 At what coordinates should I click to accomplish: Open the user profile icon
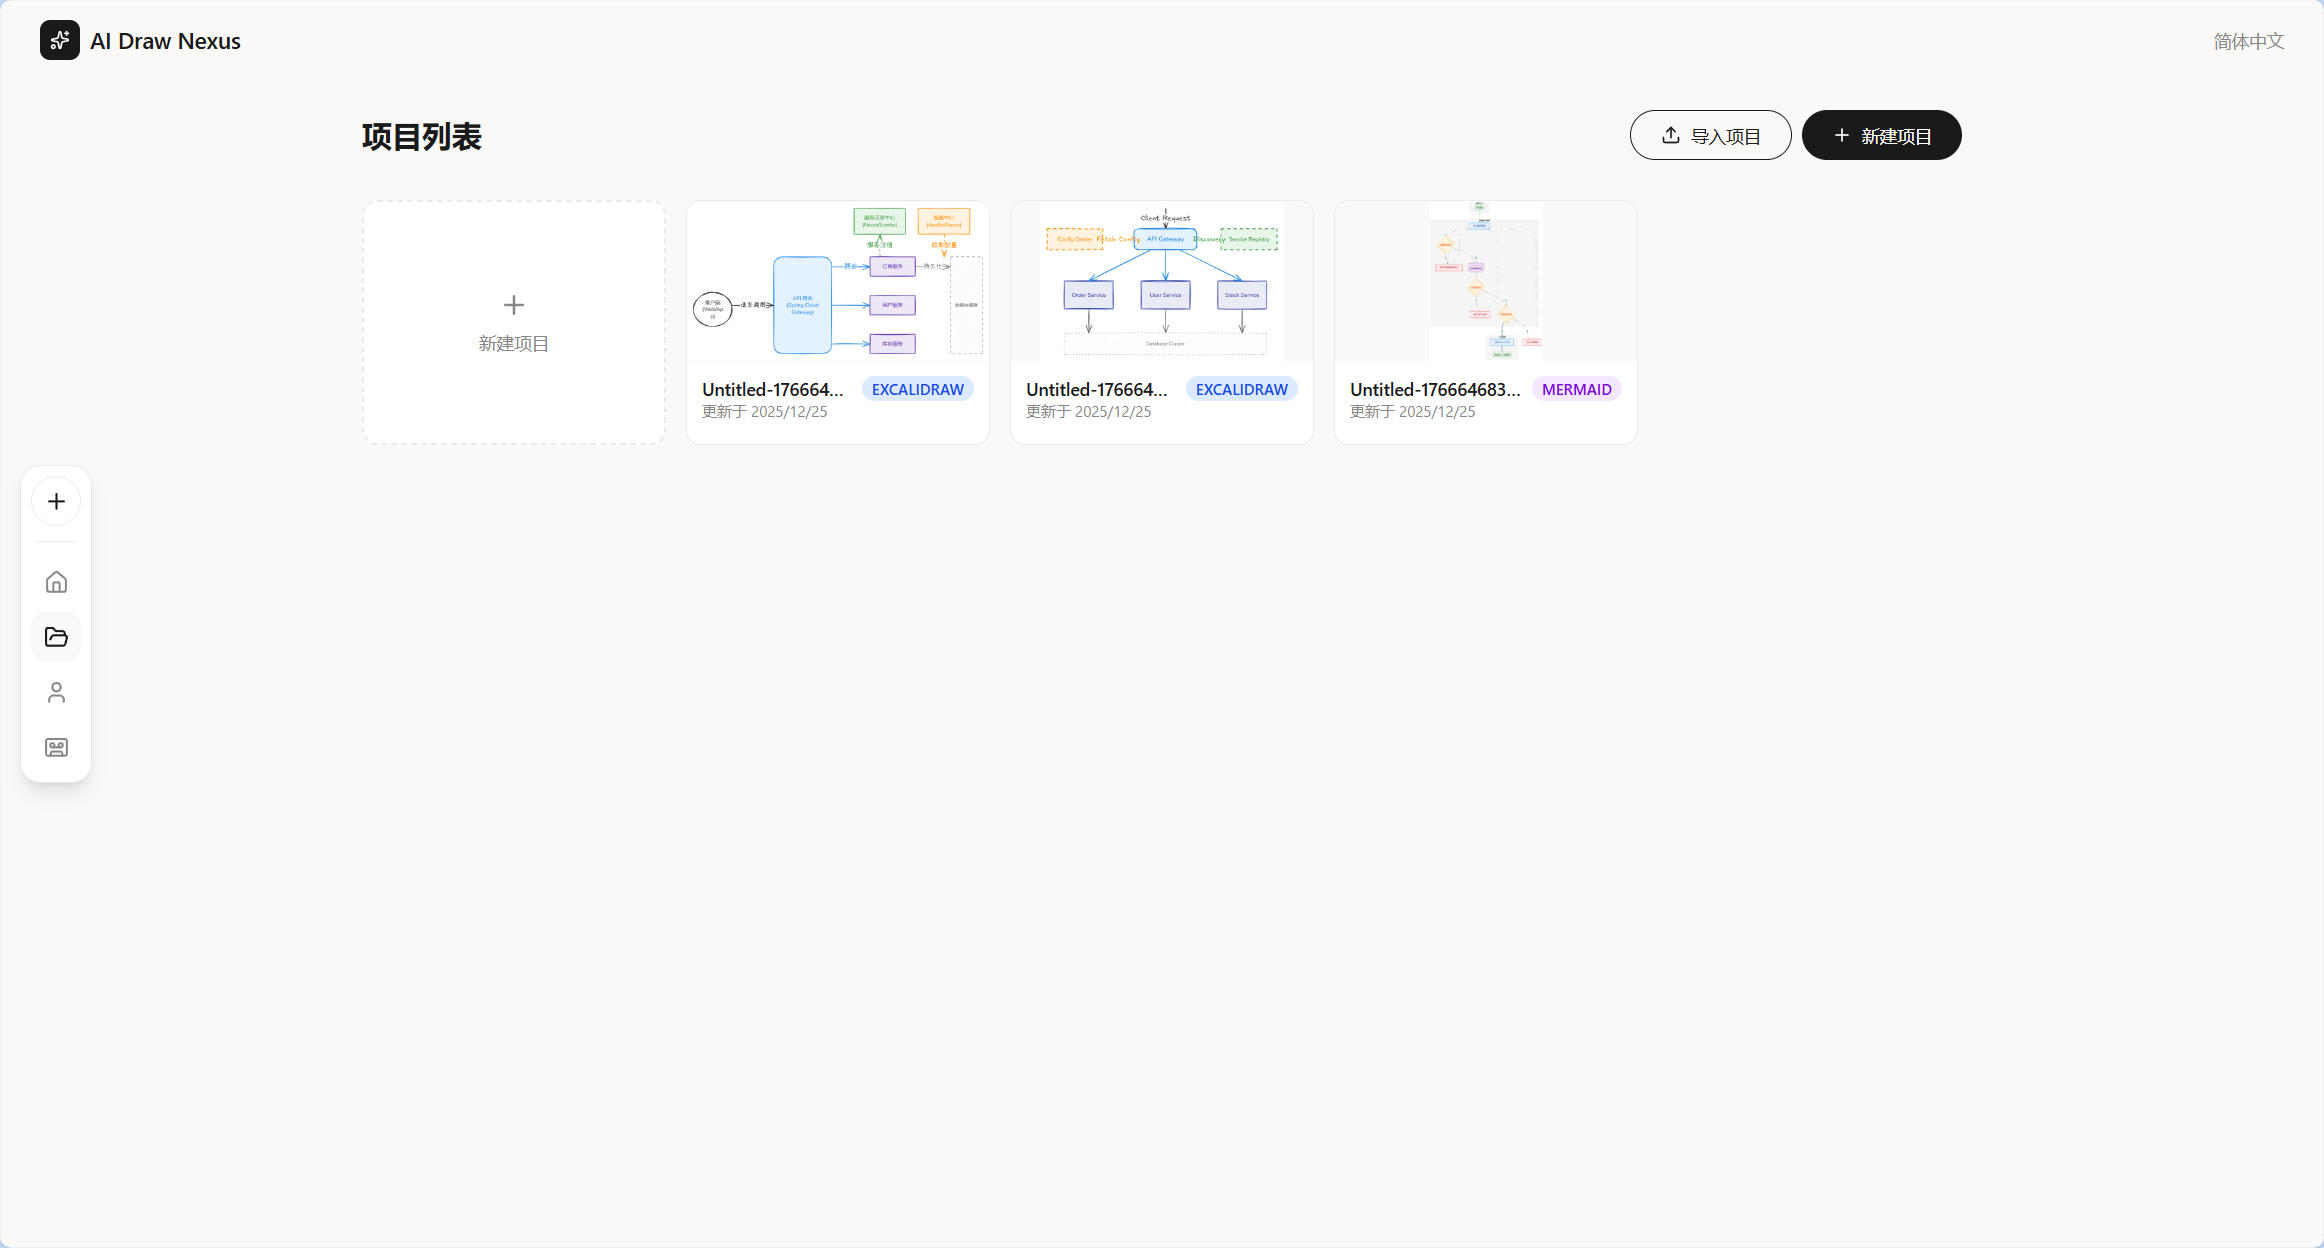(x=56, y=692)
